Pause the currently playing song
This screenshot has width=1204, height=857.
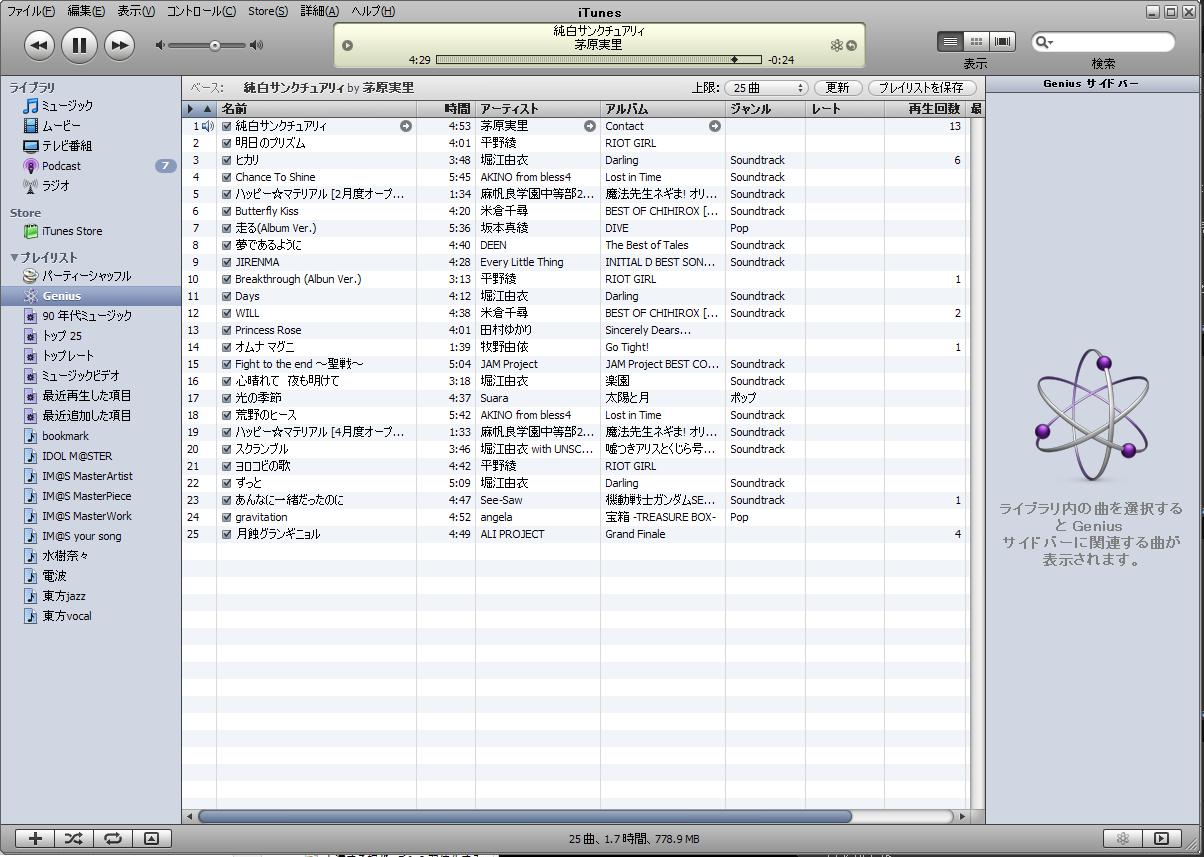pyautogui.click(x=79, y=45)
